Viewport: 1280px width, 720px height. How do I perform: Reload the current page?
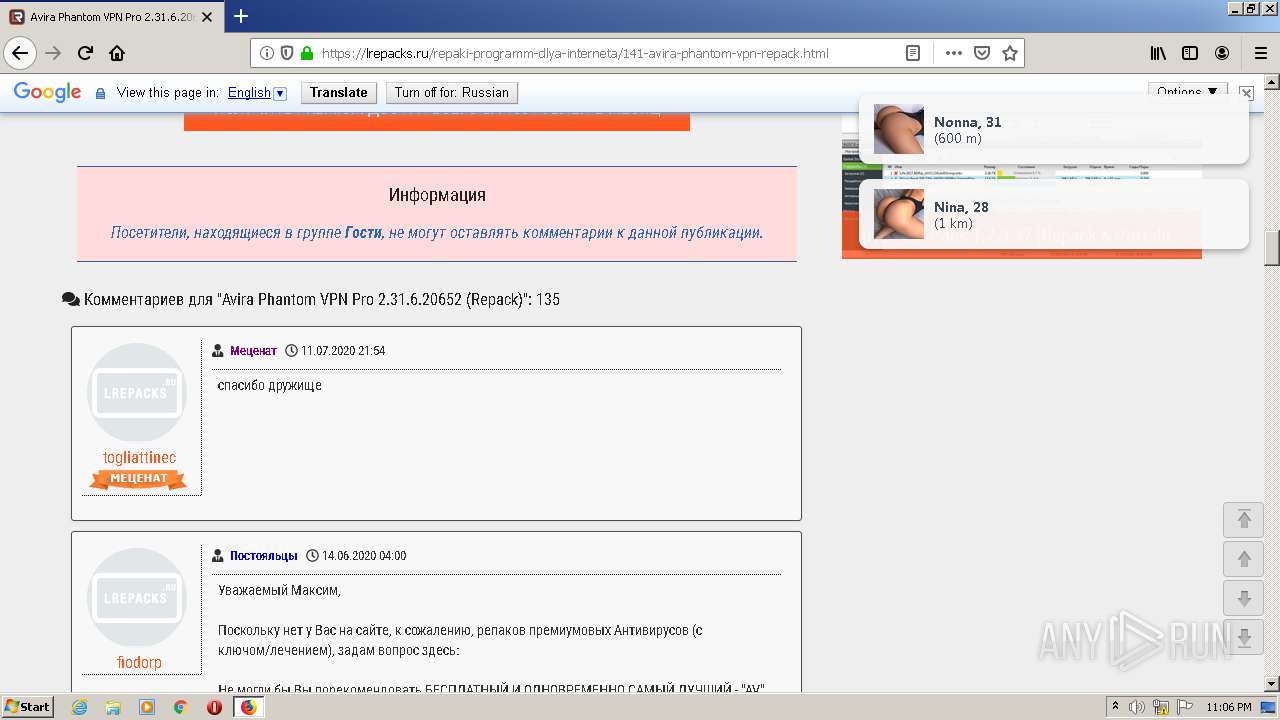[x=85, y=53]
